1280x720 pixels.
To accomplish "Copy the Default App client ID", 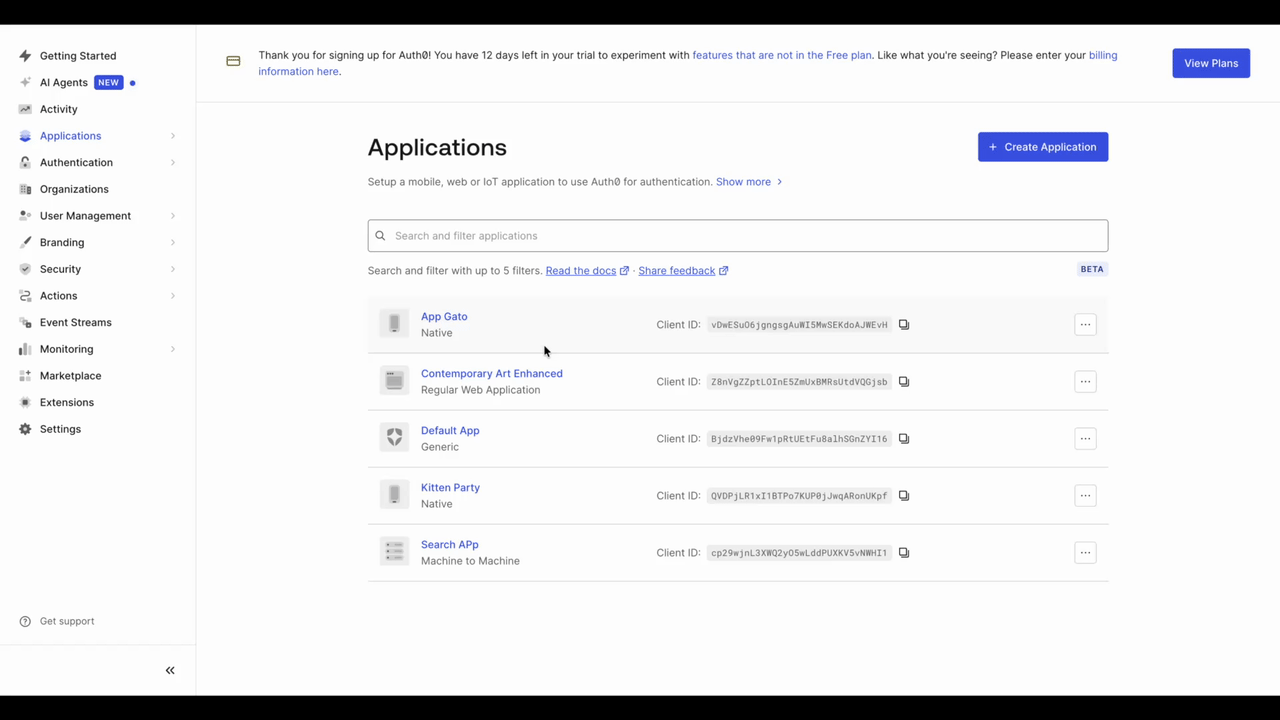I will (x=904, y=439).
